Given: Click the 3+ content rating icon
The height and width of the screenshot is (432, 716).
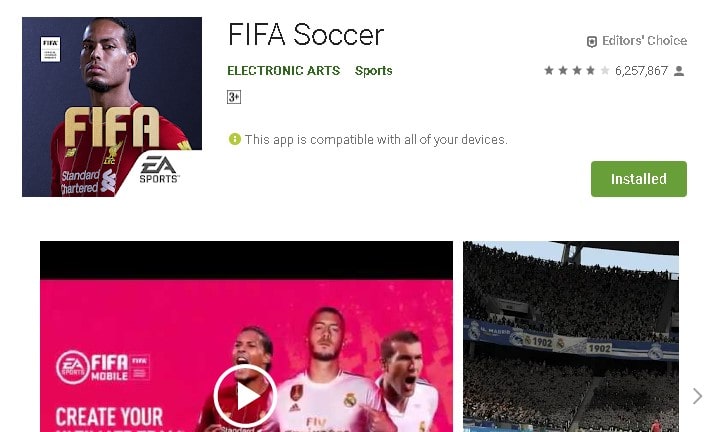Looking at the screenshot, I should [x=234, y=97].
